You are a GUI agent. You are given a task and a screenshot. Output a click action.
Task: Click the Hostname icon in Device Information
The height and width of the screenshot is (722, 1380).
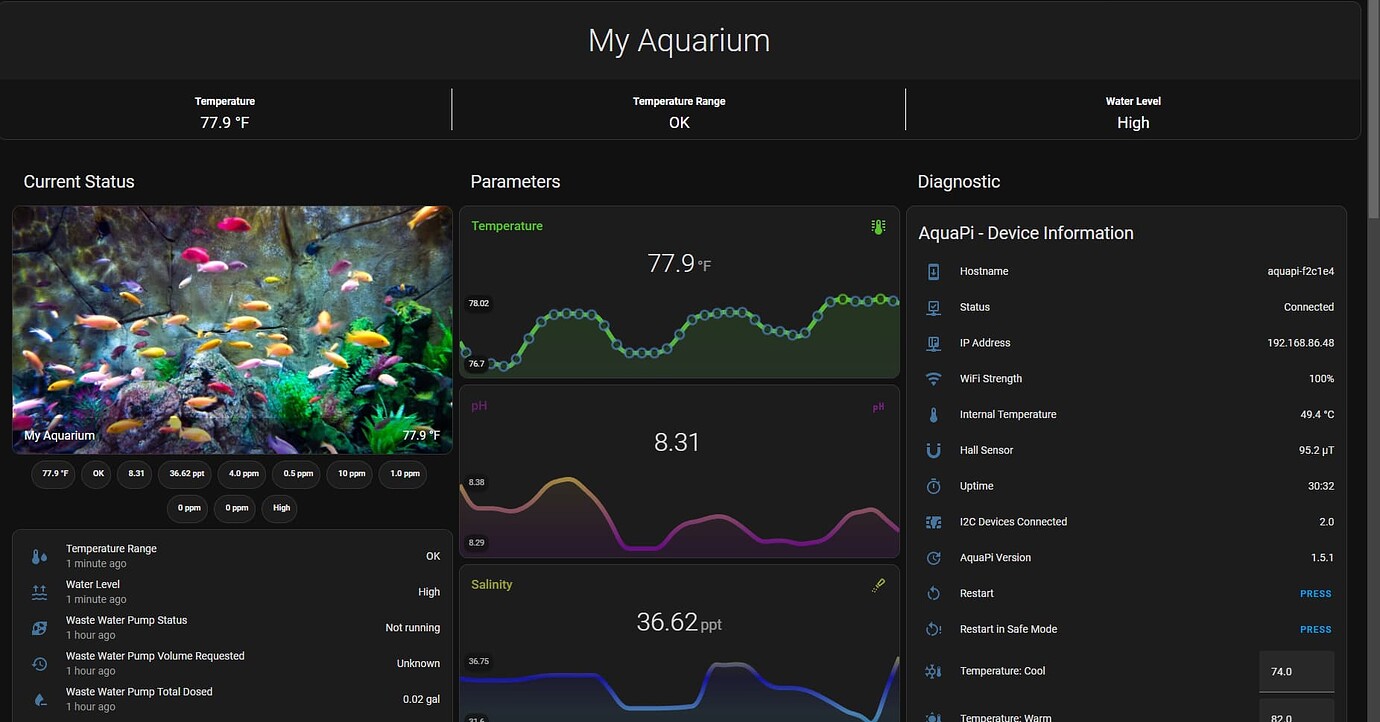point(933,271)
